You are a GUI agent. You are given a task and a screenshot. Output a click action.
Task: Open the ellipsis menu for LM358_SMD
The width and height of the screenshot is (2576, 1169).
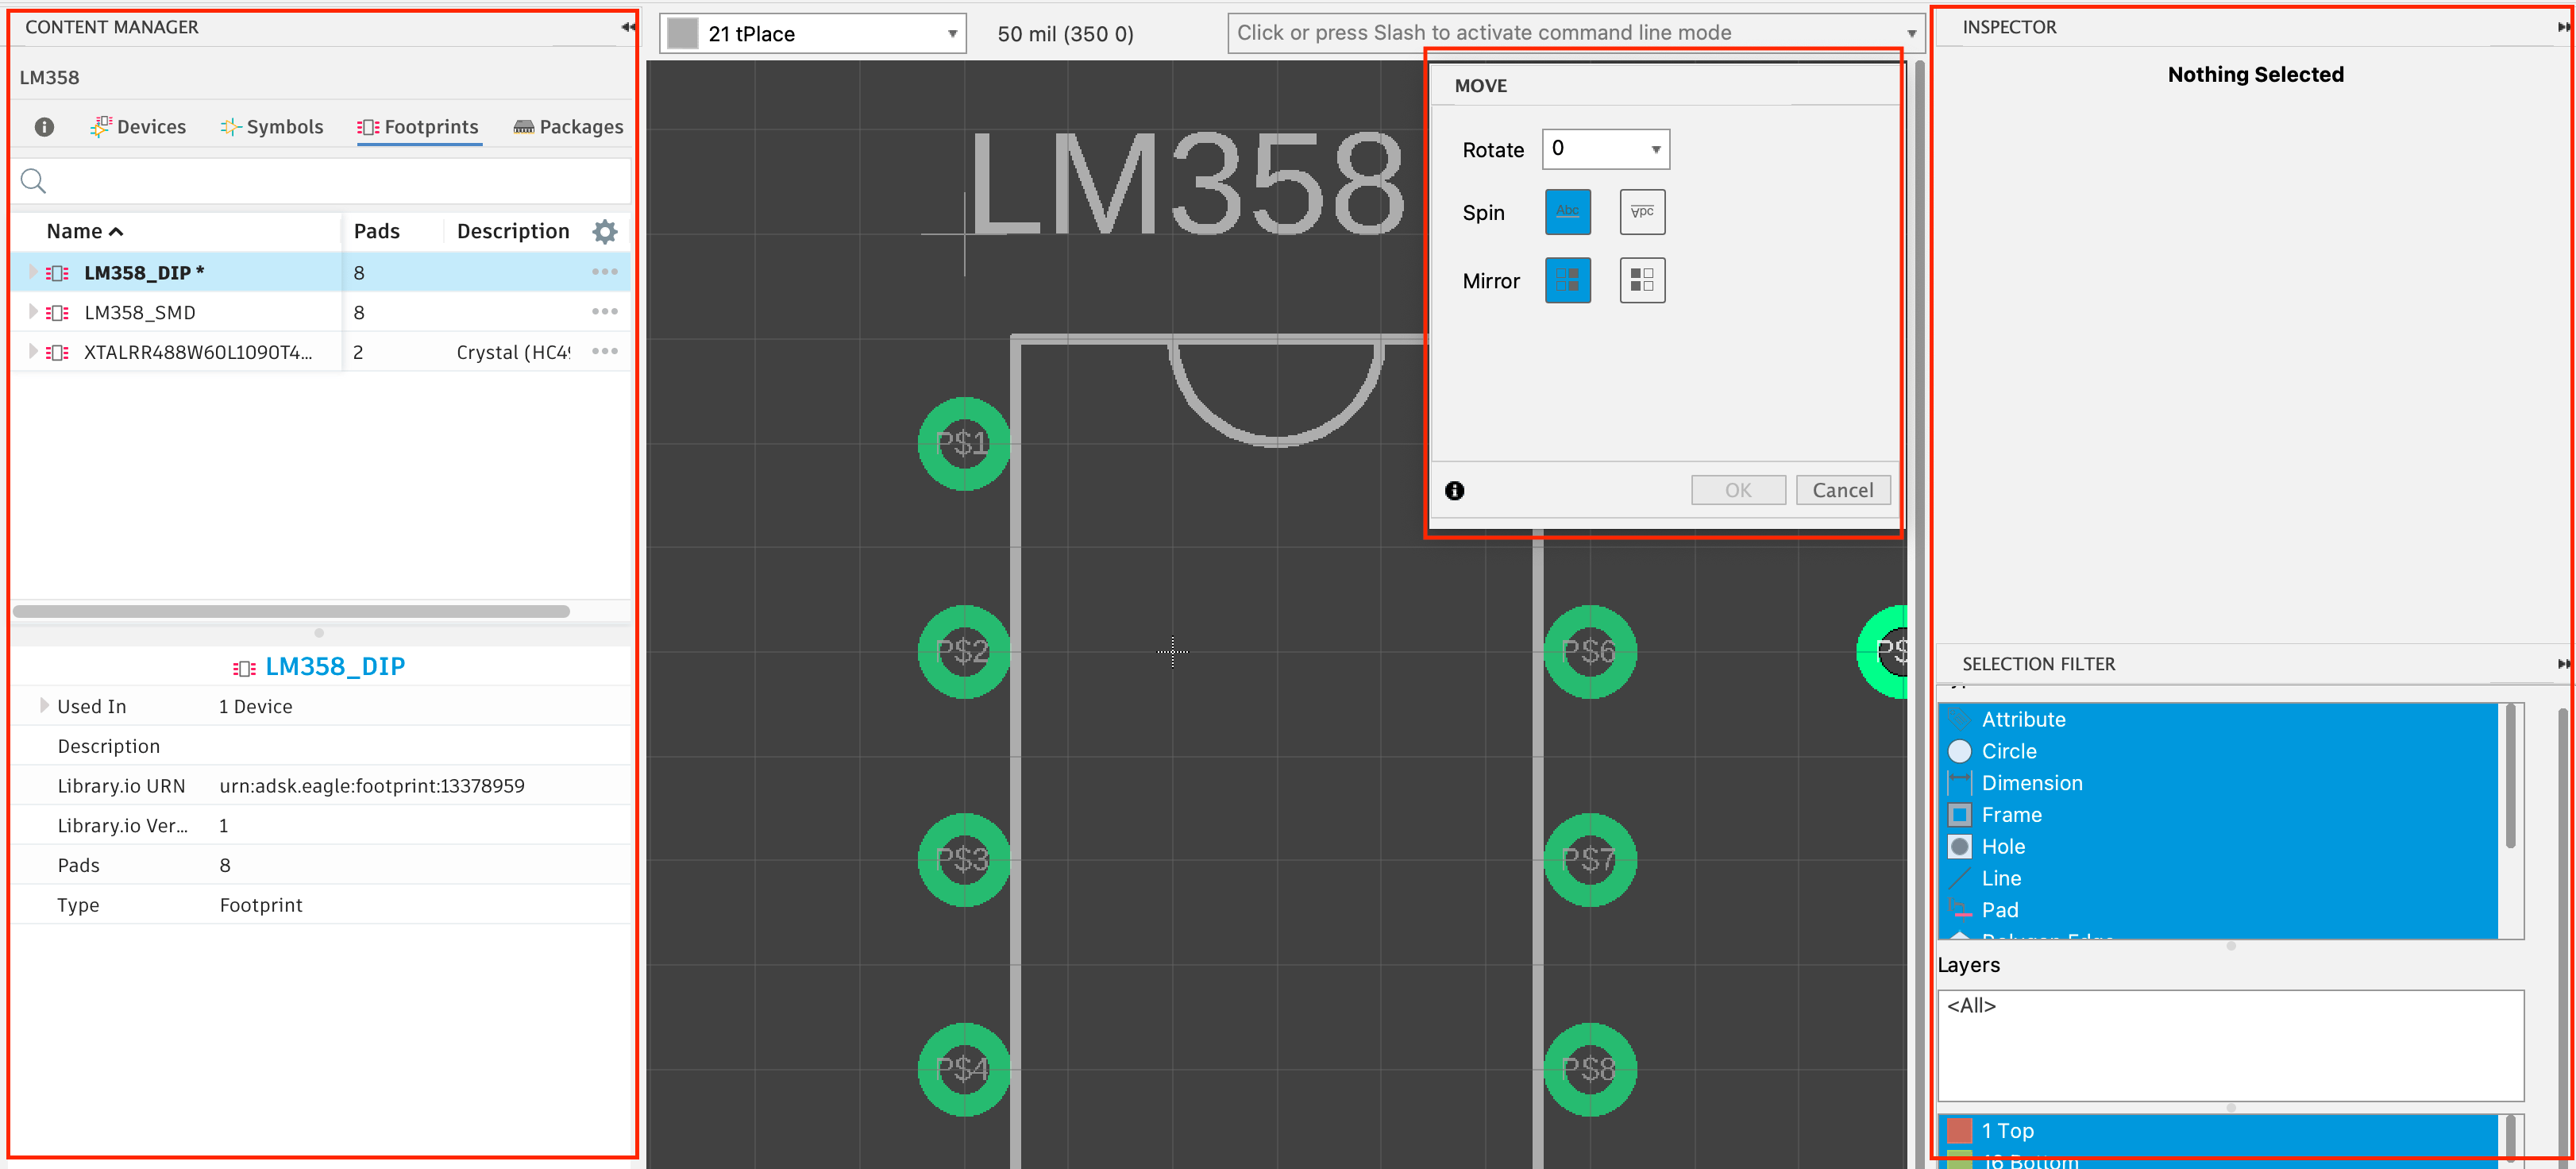click(x=605, y=311)
